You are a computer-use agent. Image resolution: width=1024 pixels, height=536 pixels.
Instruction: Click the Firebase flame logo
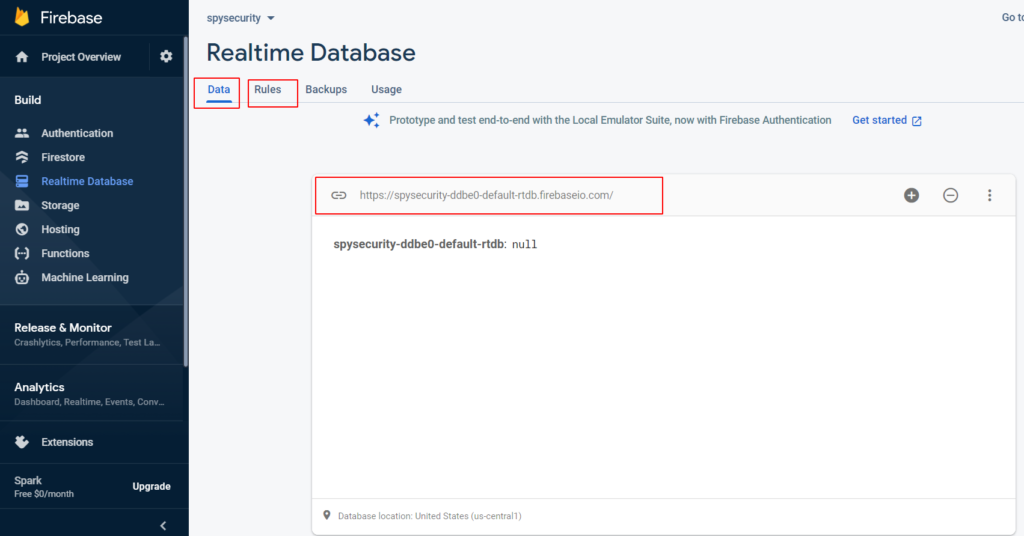(22, 17)
